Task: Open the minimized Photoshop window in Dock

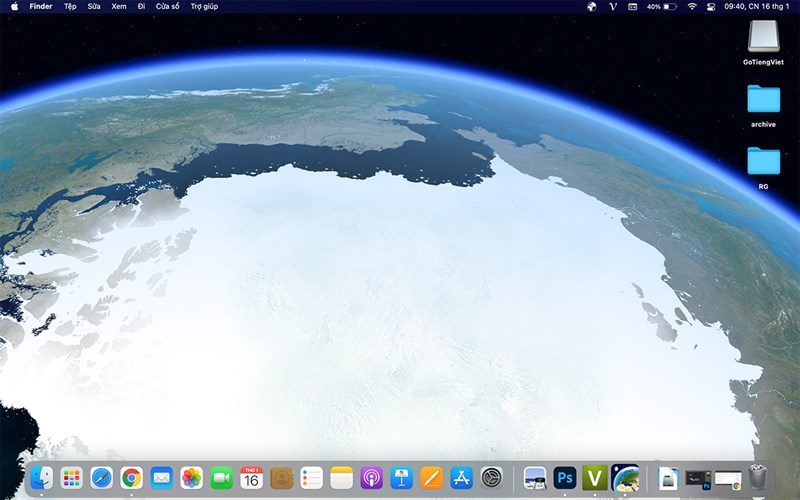Action: pos(698,480)
